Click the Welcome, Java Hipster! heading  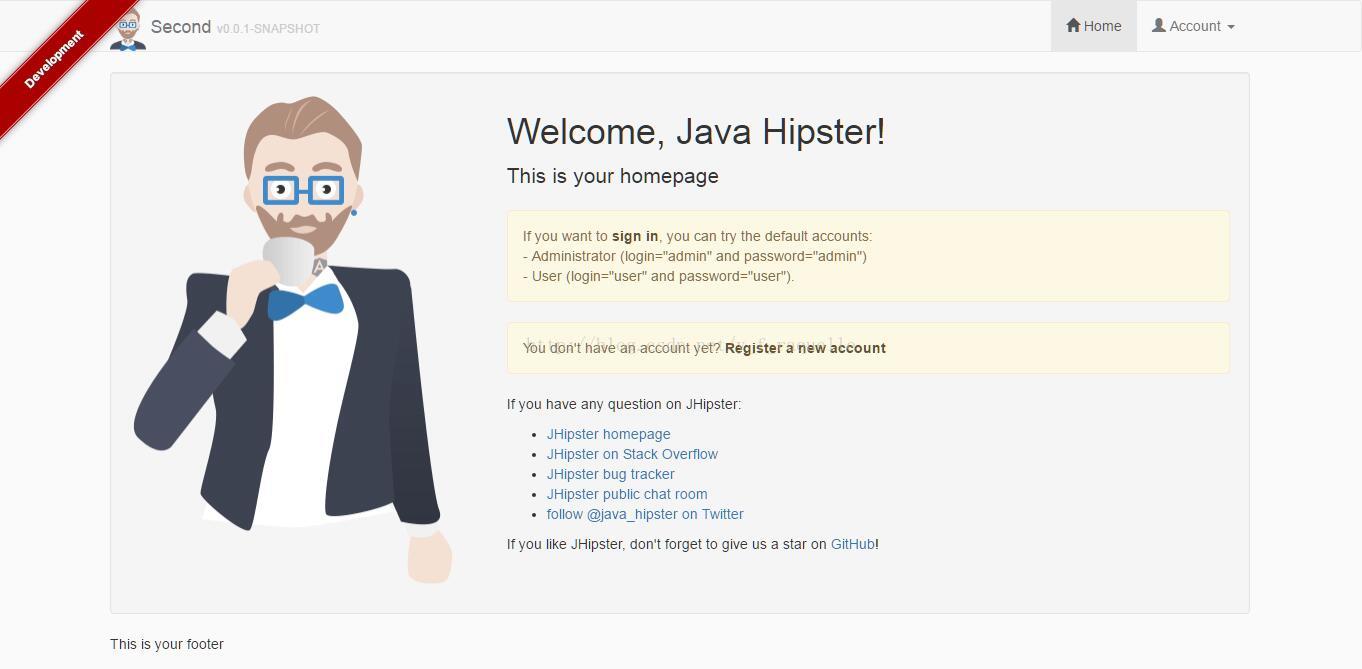[696, 131]
